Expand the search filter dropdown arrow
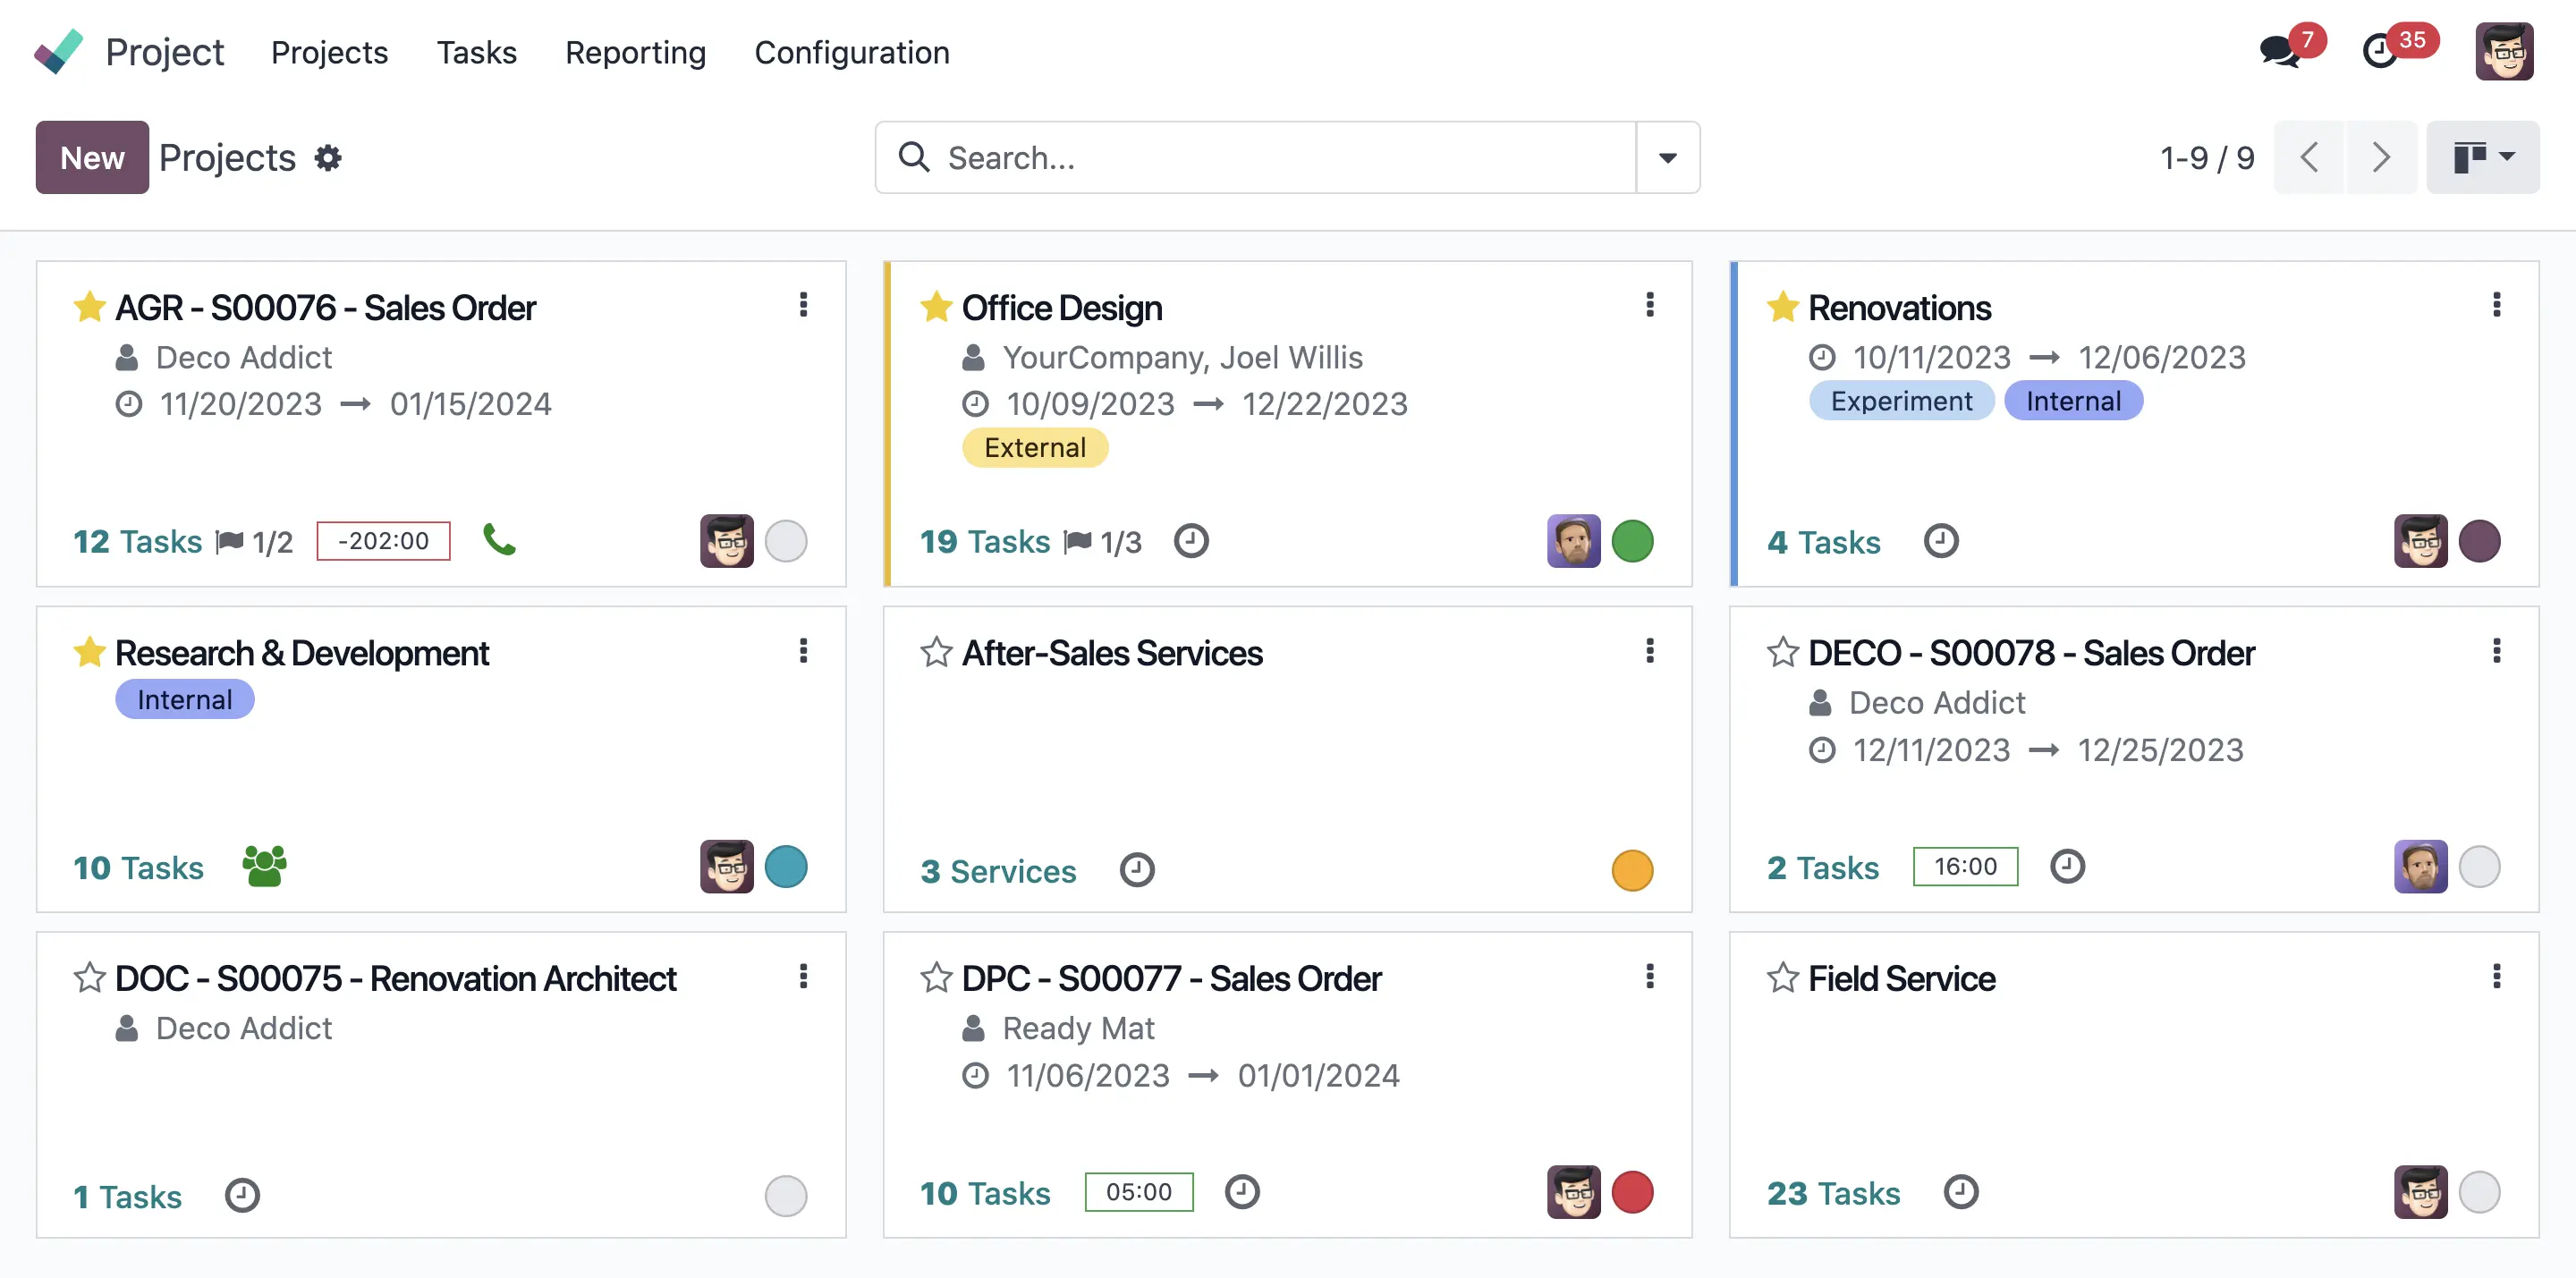 (x=1666, y=157)
